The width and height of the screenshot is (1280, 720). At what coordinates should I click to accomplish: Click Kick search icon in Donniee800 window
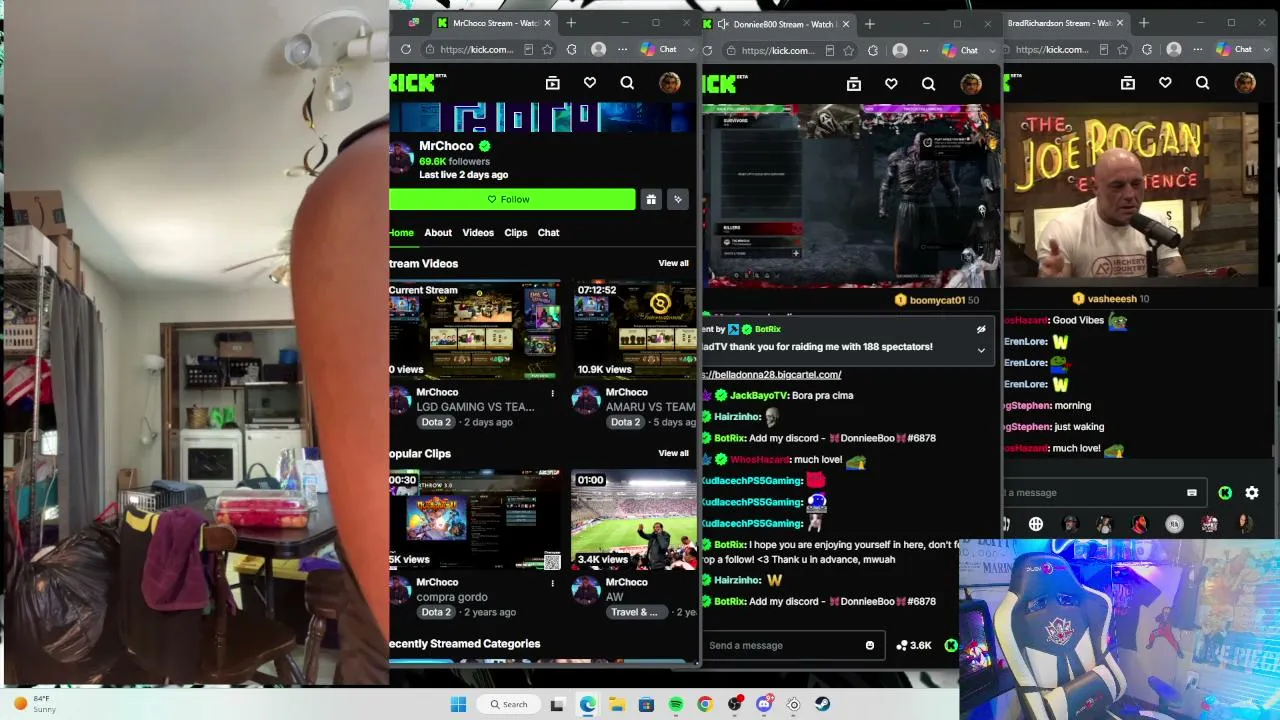(x=928, y=84)
